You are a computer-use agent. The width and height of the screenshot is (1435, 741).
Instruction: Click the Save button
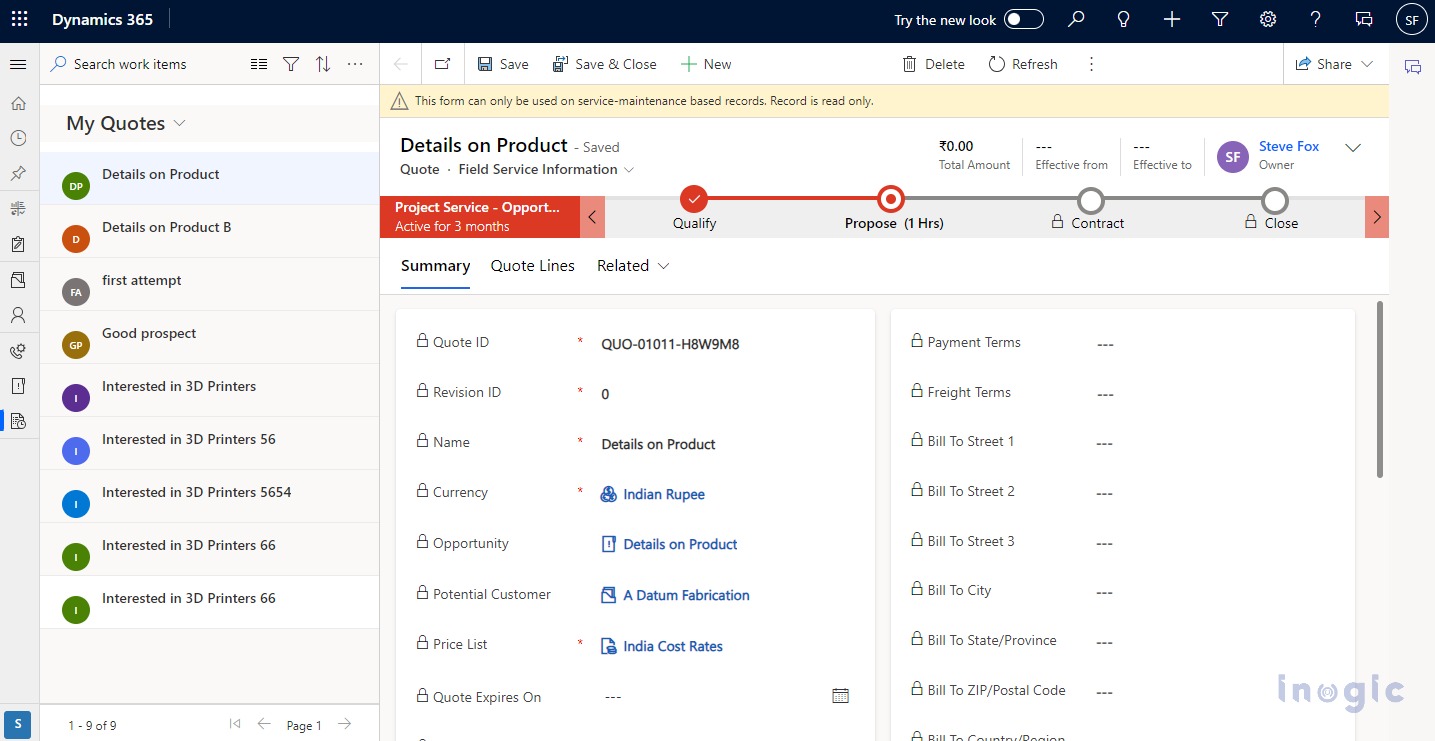503,64
